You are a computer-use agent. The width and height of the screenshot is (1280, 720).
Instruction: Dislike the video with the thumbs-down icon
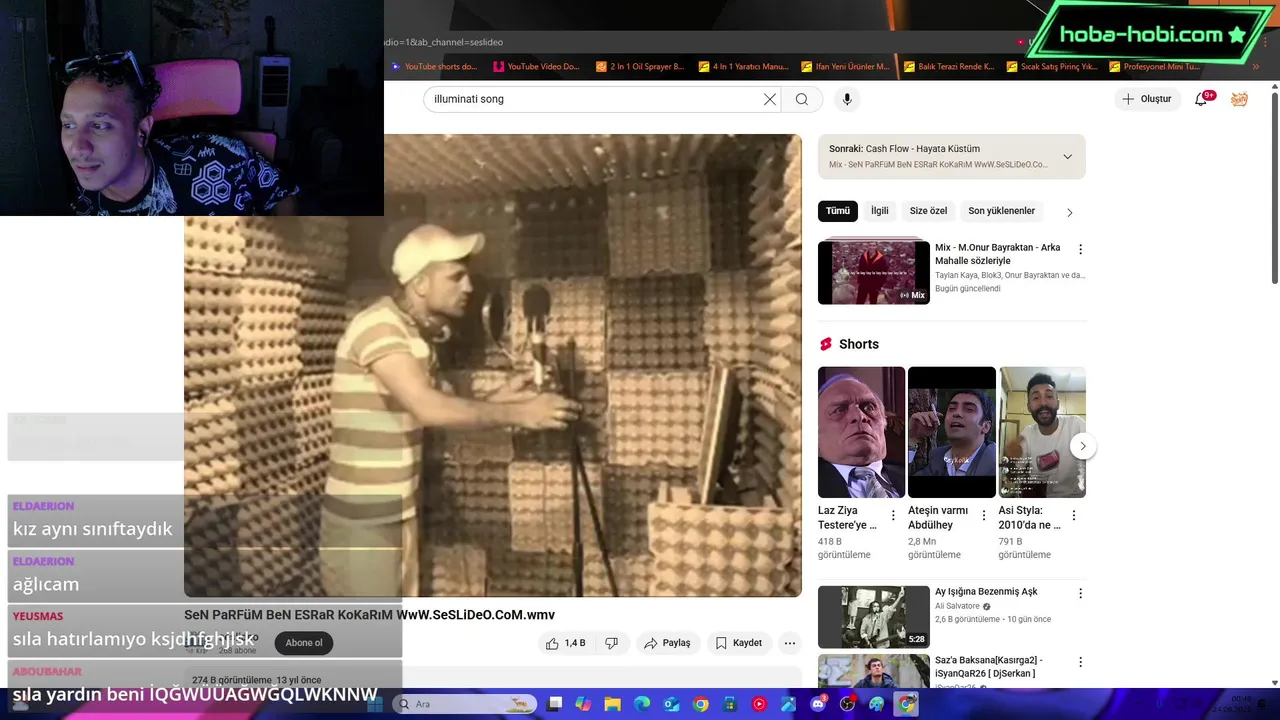[612, 643]
